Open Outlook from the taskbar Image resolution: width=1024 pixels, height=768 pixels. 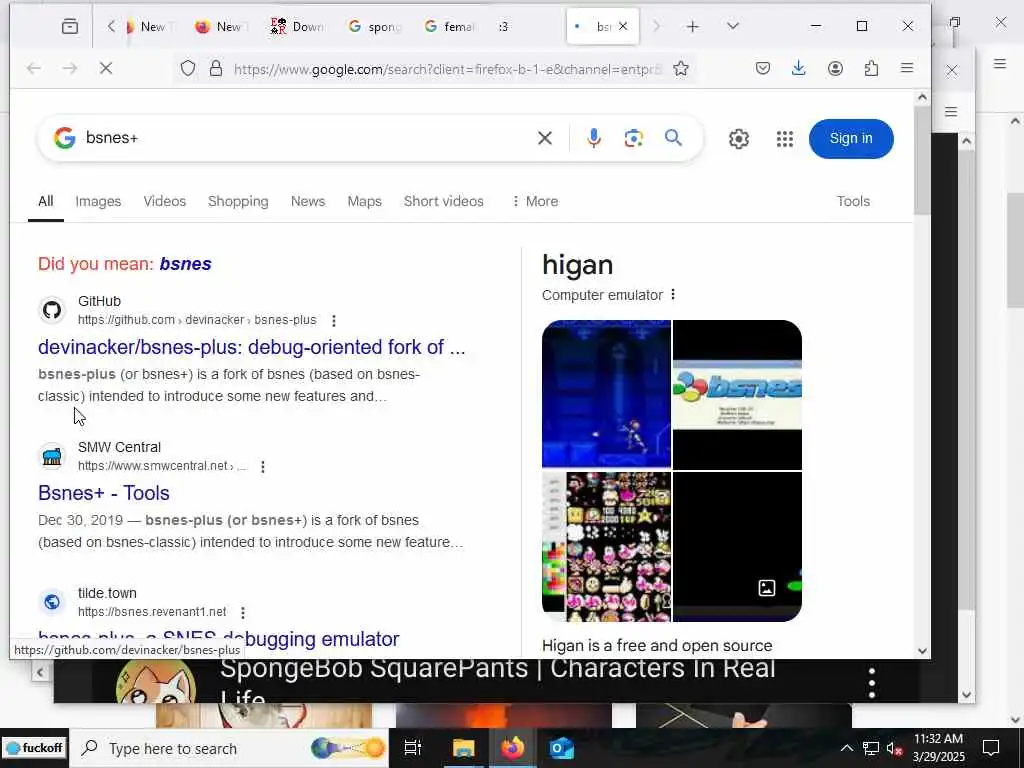click(x=561, y=748)
